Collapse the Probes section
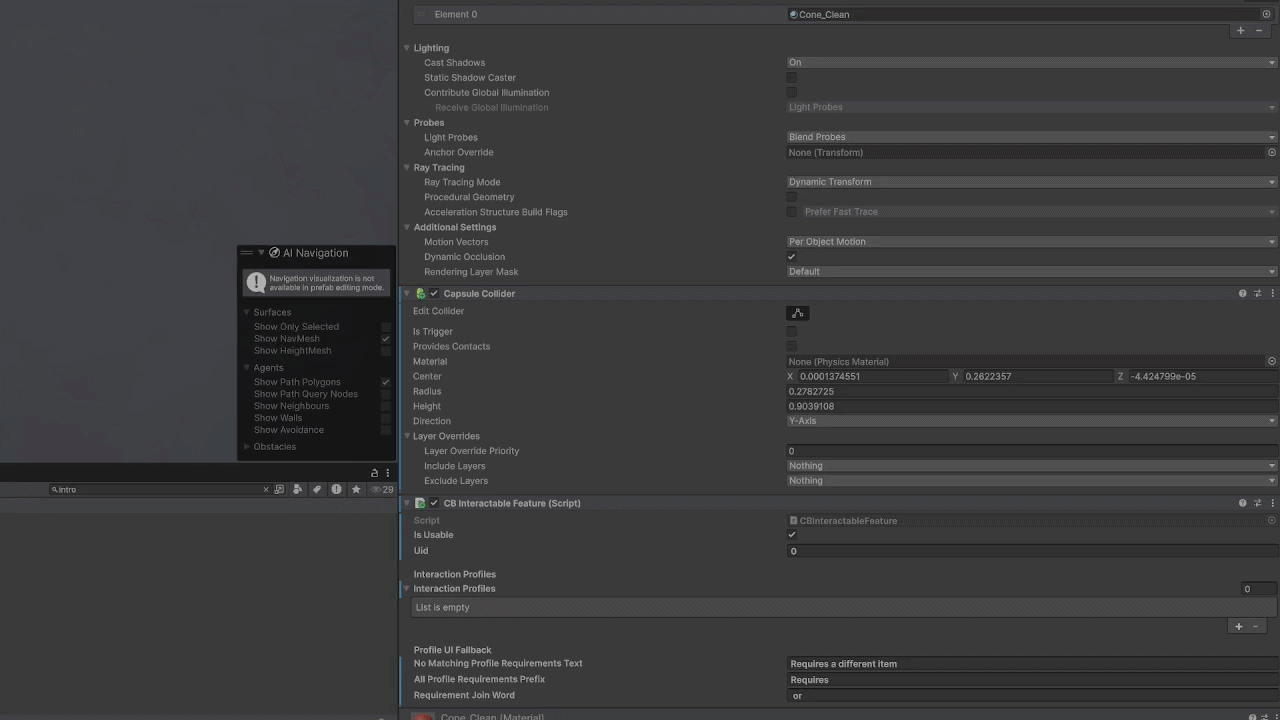 pyautogui.click(x=407, y=123)
